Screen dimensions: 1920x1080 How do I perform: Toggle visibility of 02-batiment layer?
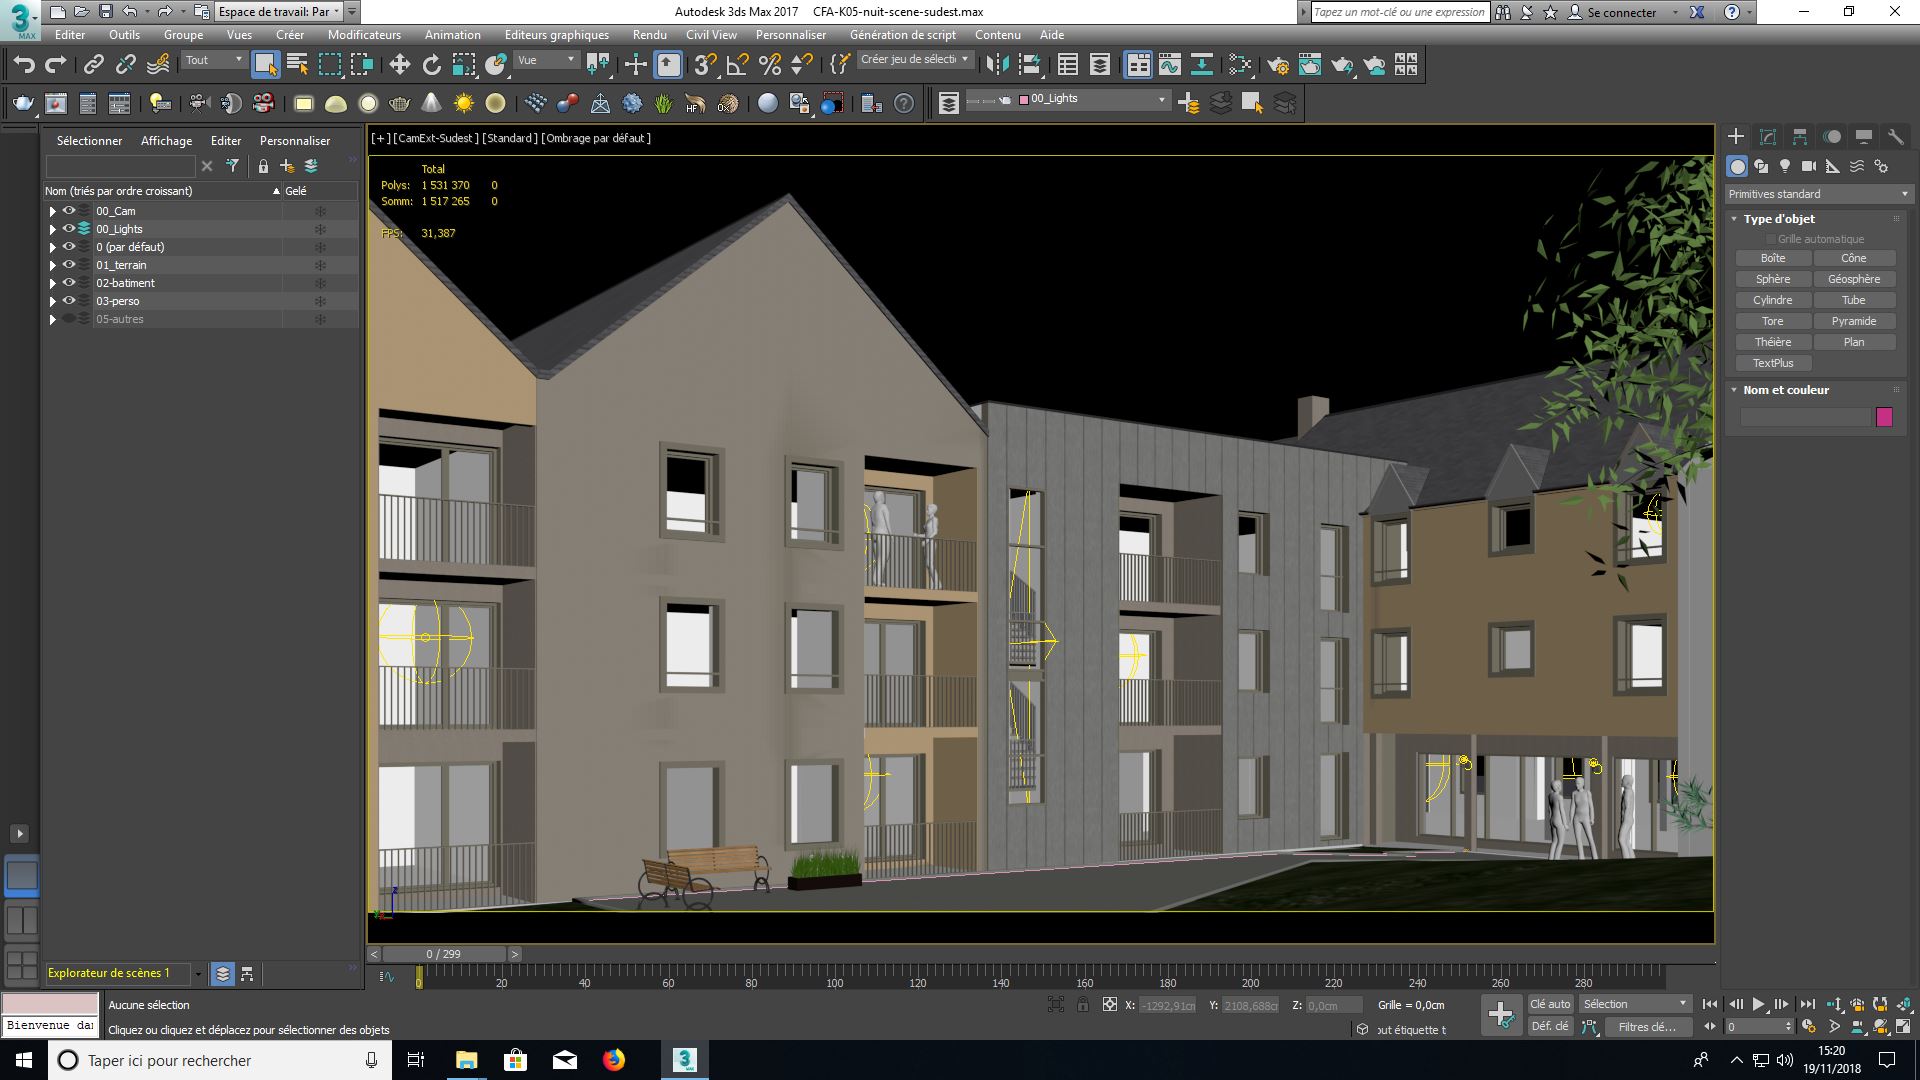pyautogui.click(x=67, y=282)
